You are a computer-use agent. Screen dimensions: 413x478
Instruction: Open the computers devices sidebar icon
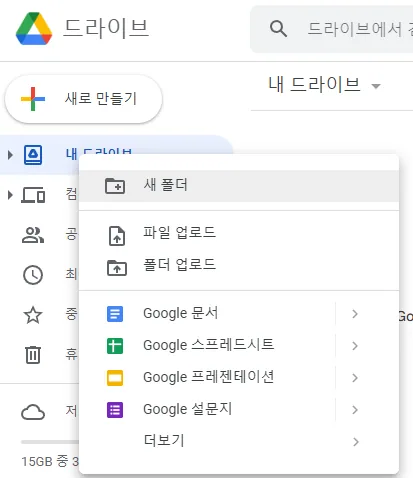[33, 195]
